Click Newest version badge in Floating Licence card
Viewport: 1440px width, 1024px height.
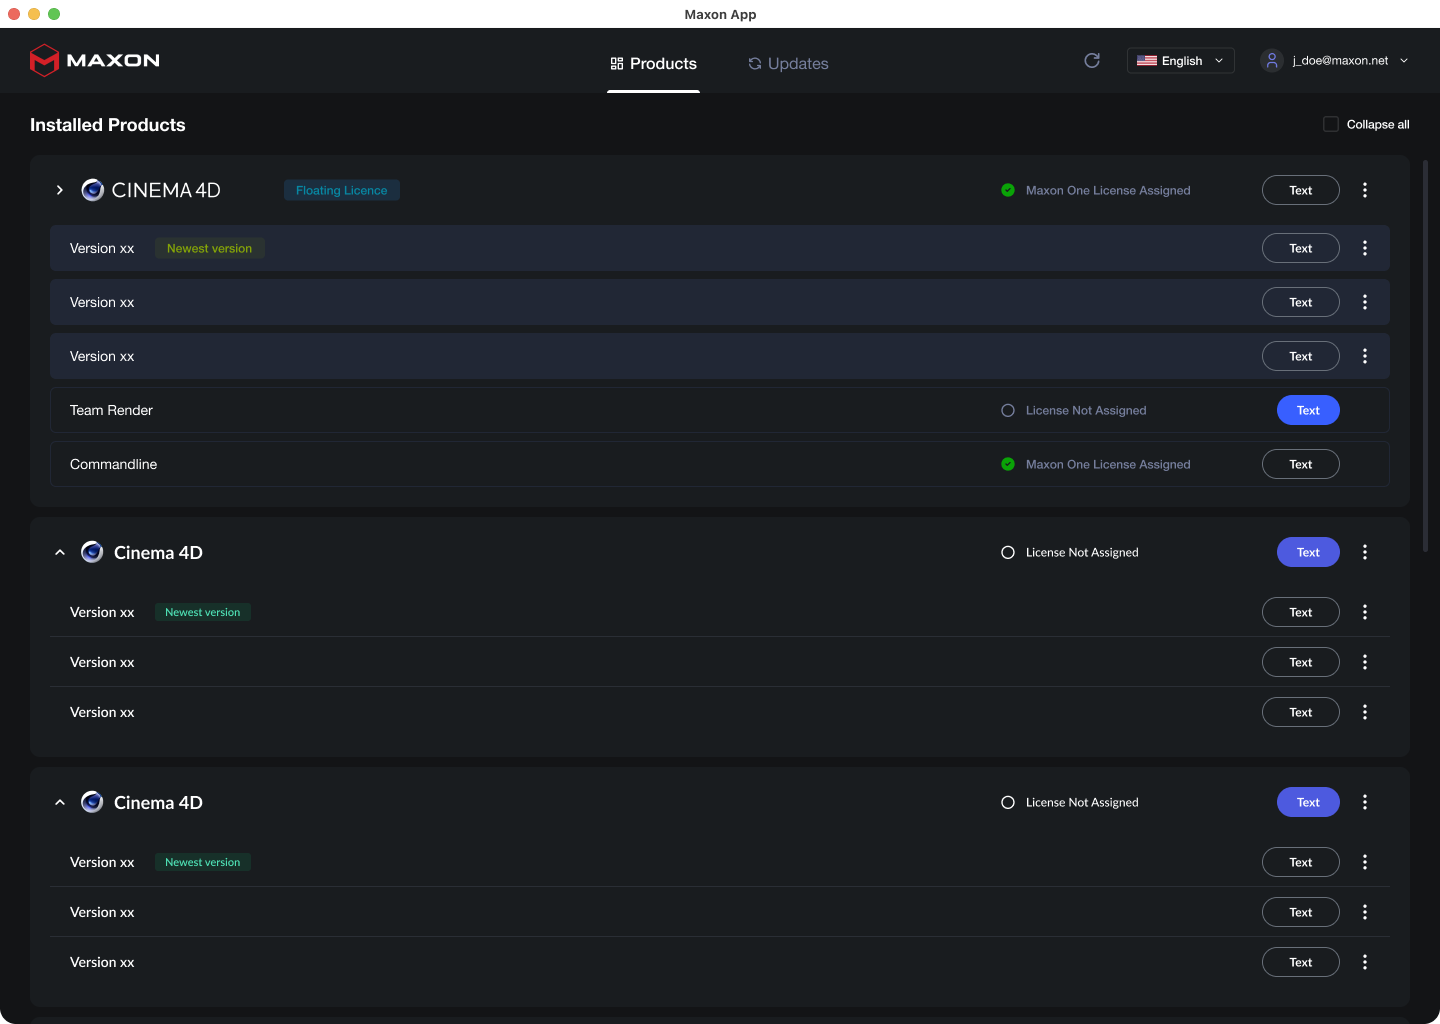[x=210, y=248]
